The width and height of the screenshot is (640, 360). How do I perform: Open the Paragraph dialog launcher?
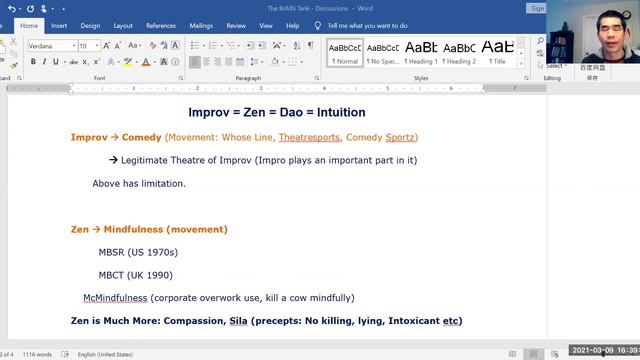point(316,78)
